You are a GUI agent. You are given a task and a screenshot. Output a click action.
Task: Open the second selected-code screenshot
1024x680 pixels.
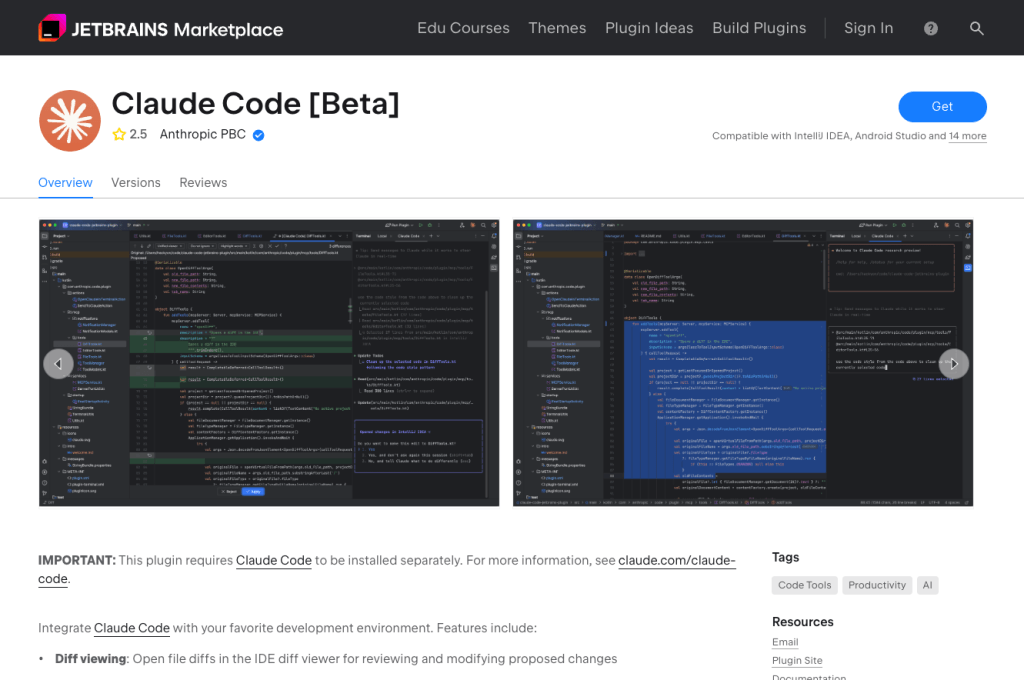click(743, 363)
